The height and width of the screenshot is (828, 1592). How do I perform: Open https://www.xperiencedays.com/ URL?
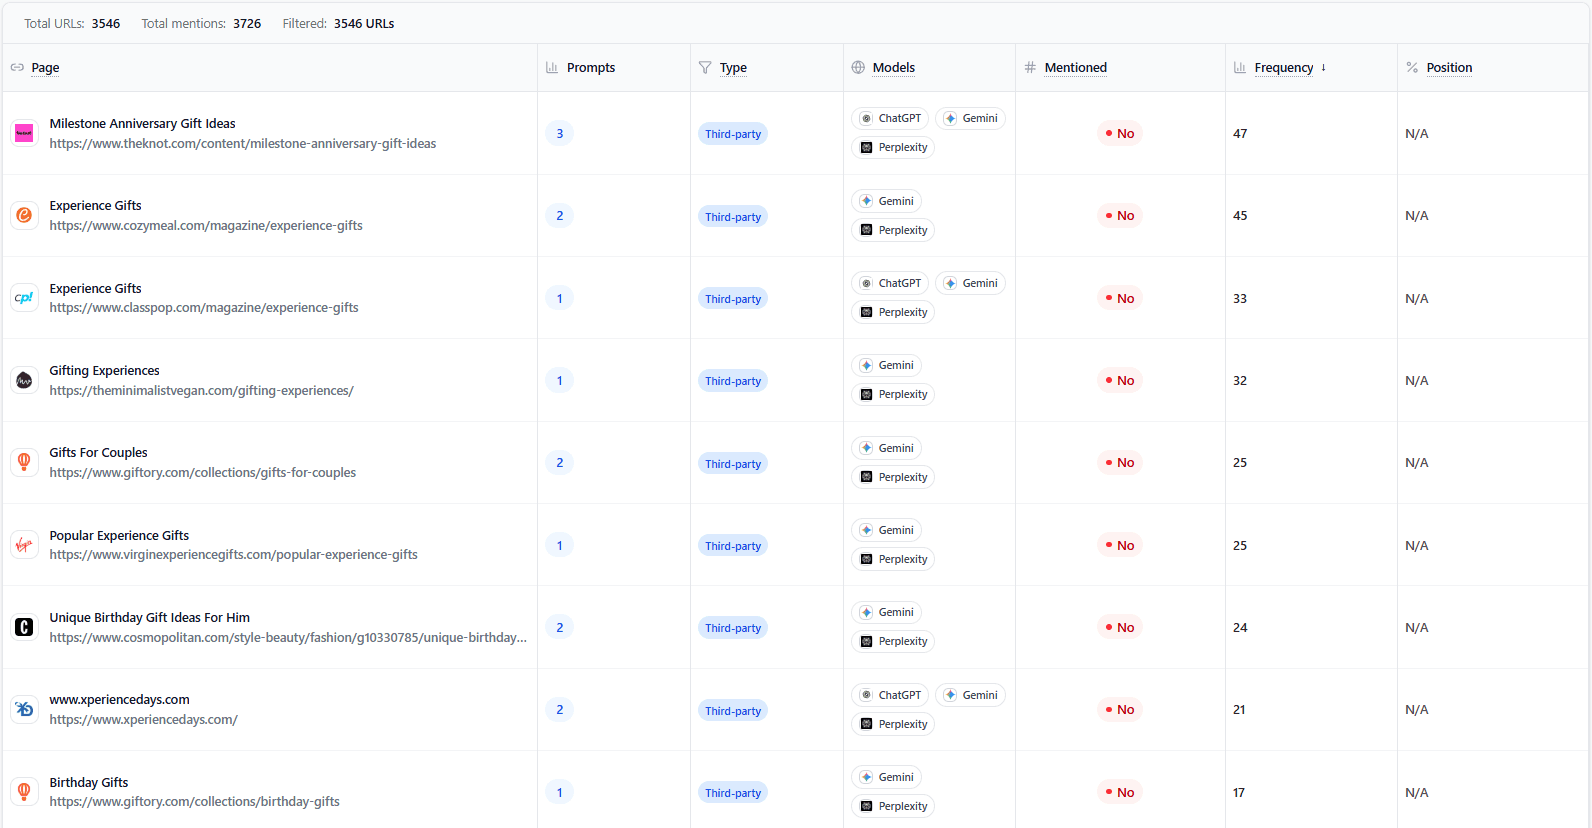(x=144, y=719)
